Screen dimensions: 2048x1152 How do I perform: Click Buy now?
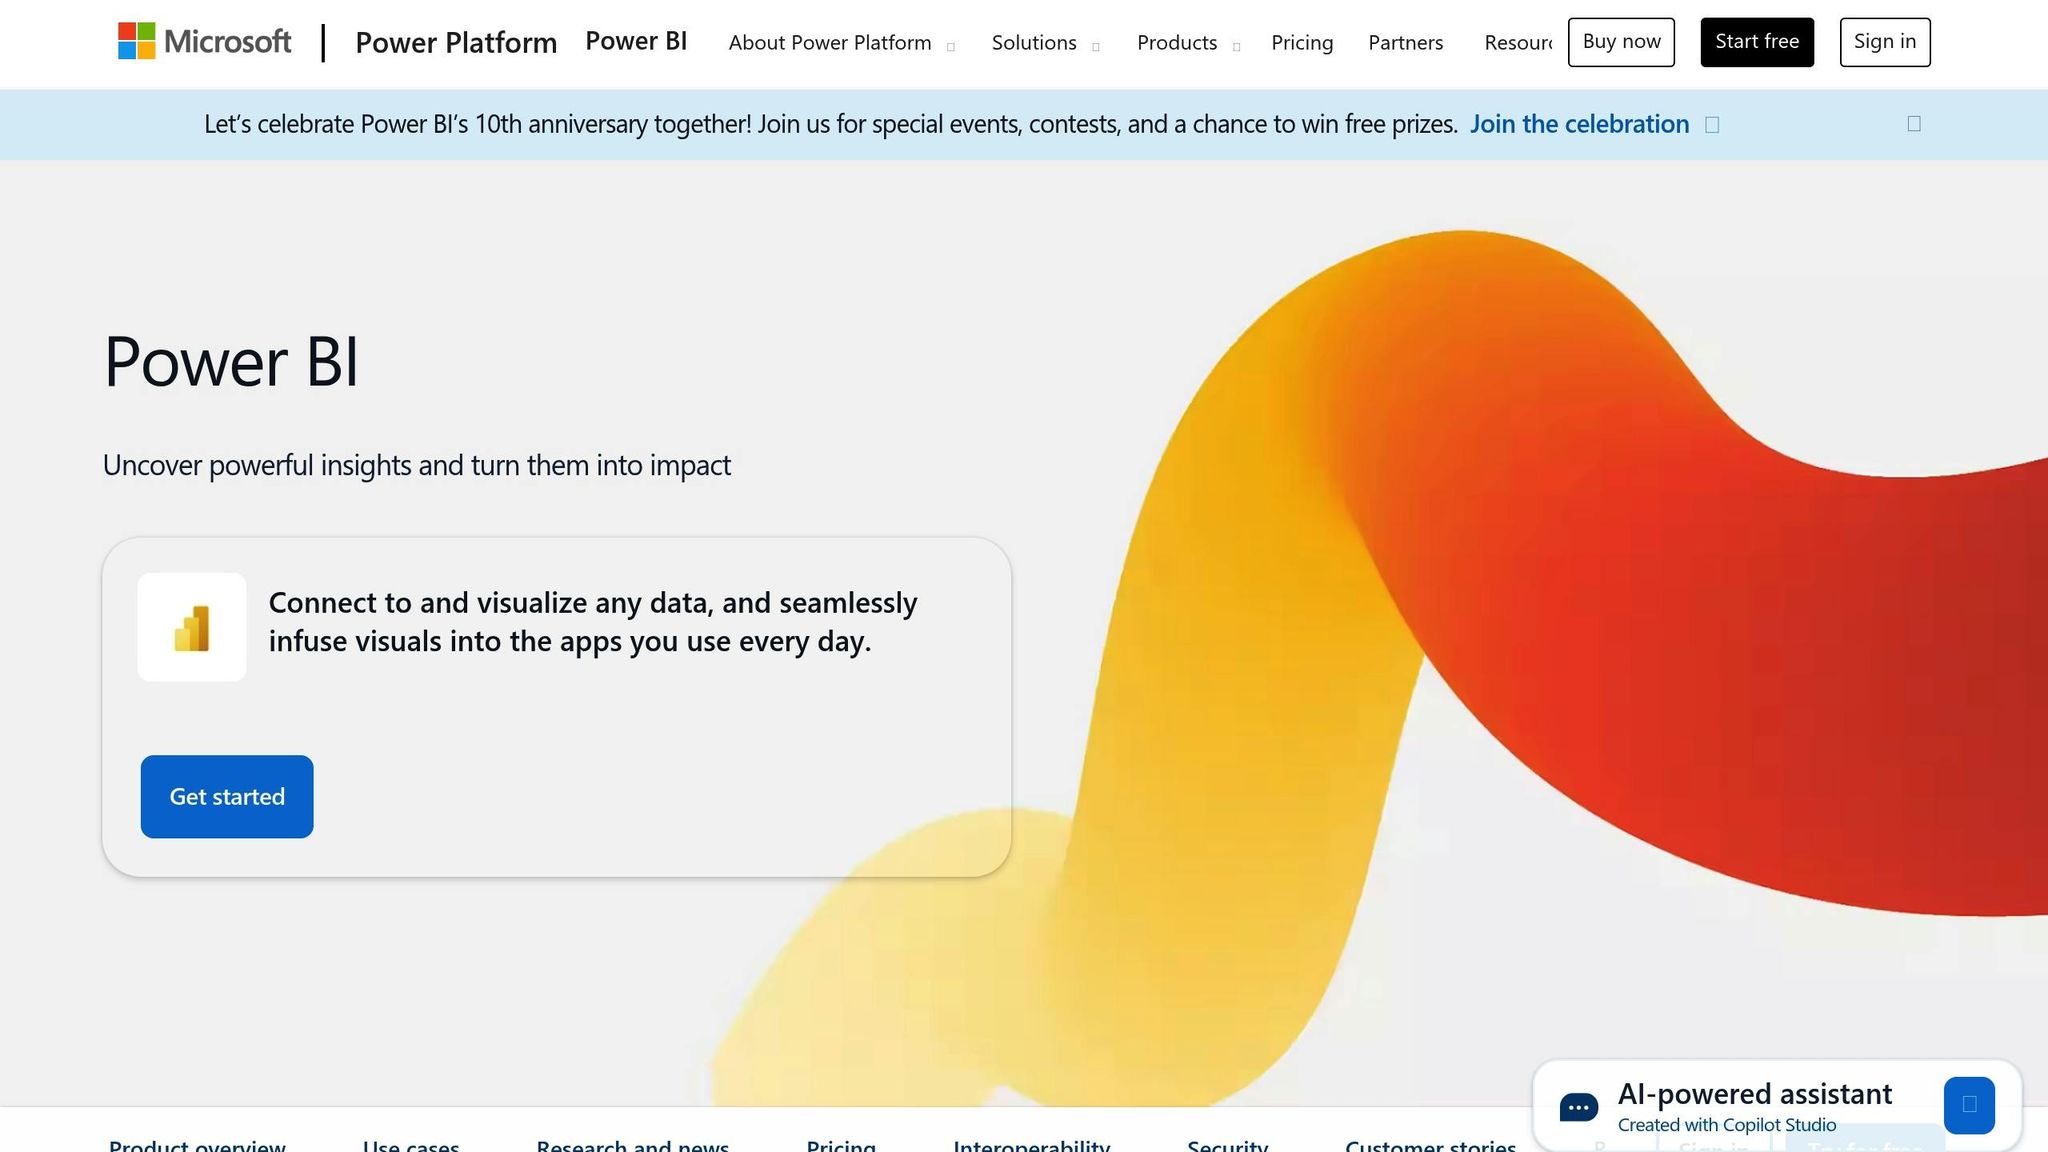[1621, 41]
